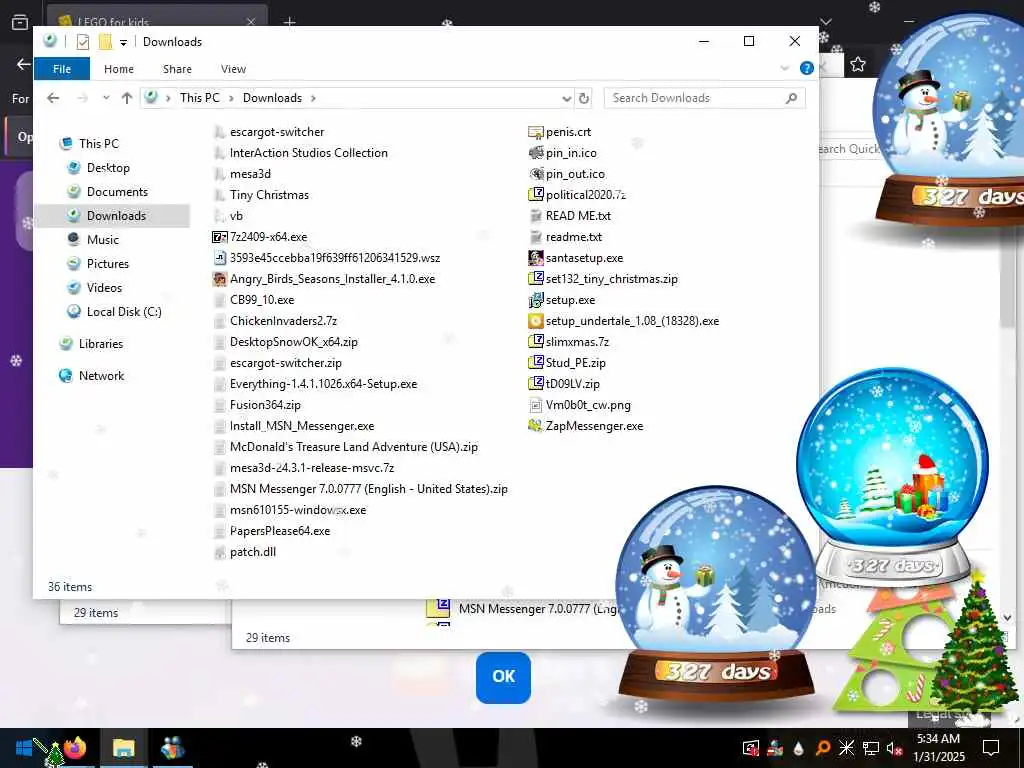This screenshot has width=1024, height=768.
Task: Select the santasetup.exe icon
Action: [x=536, y=258]
